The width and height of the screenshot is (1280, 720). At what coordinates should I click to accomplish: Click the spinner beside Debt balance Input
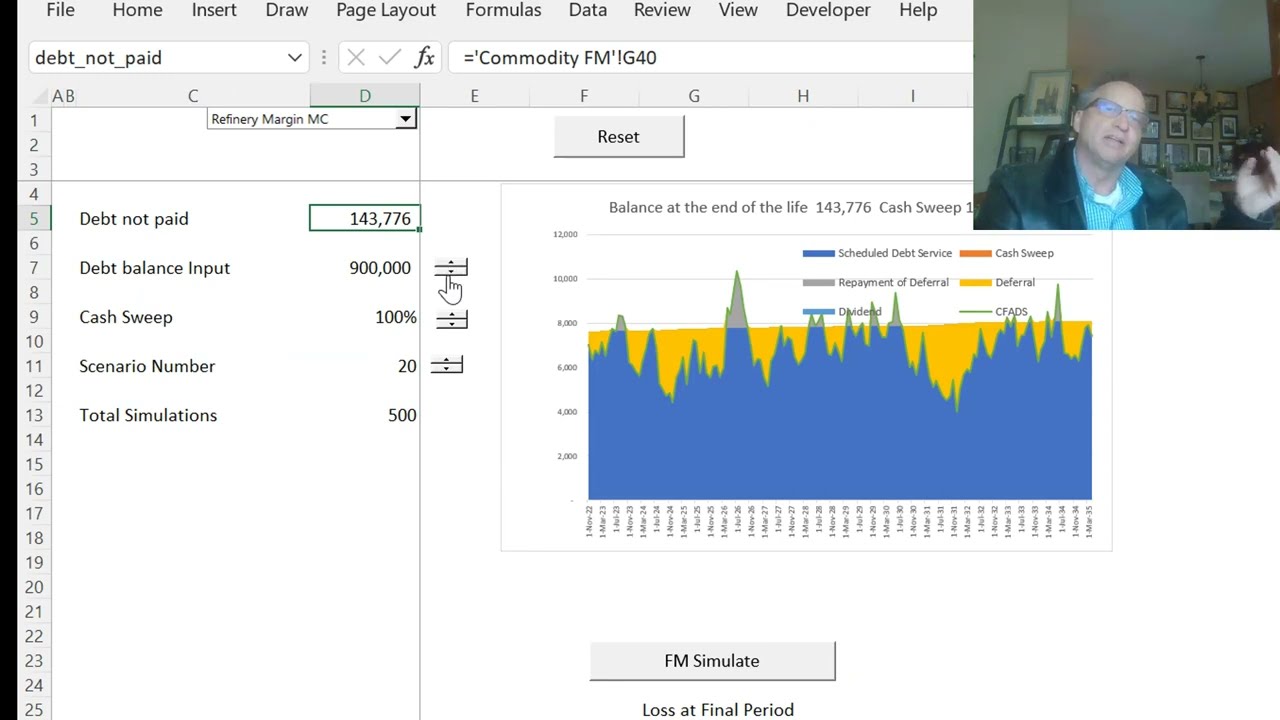tap(451, 268)
